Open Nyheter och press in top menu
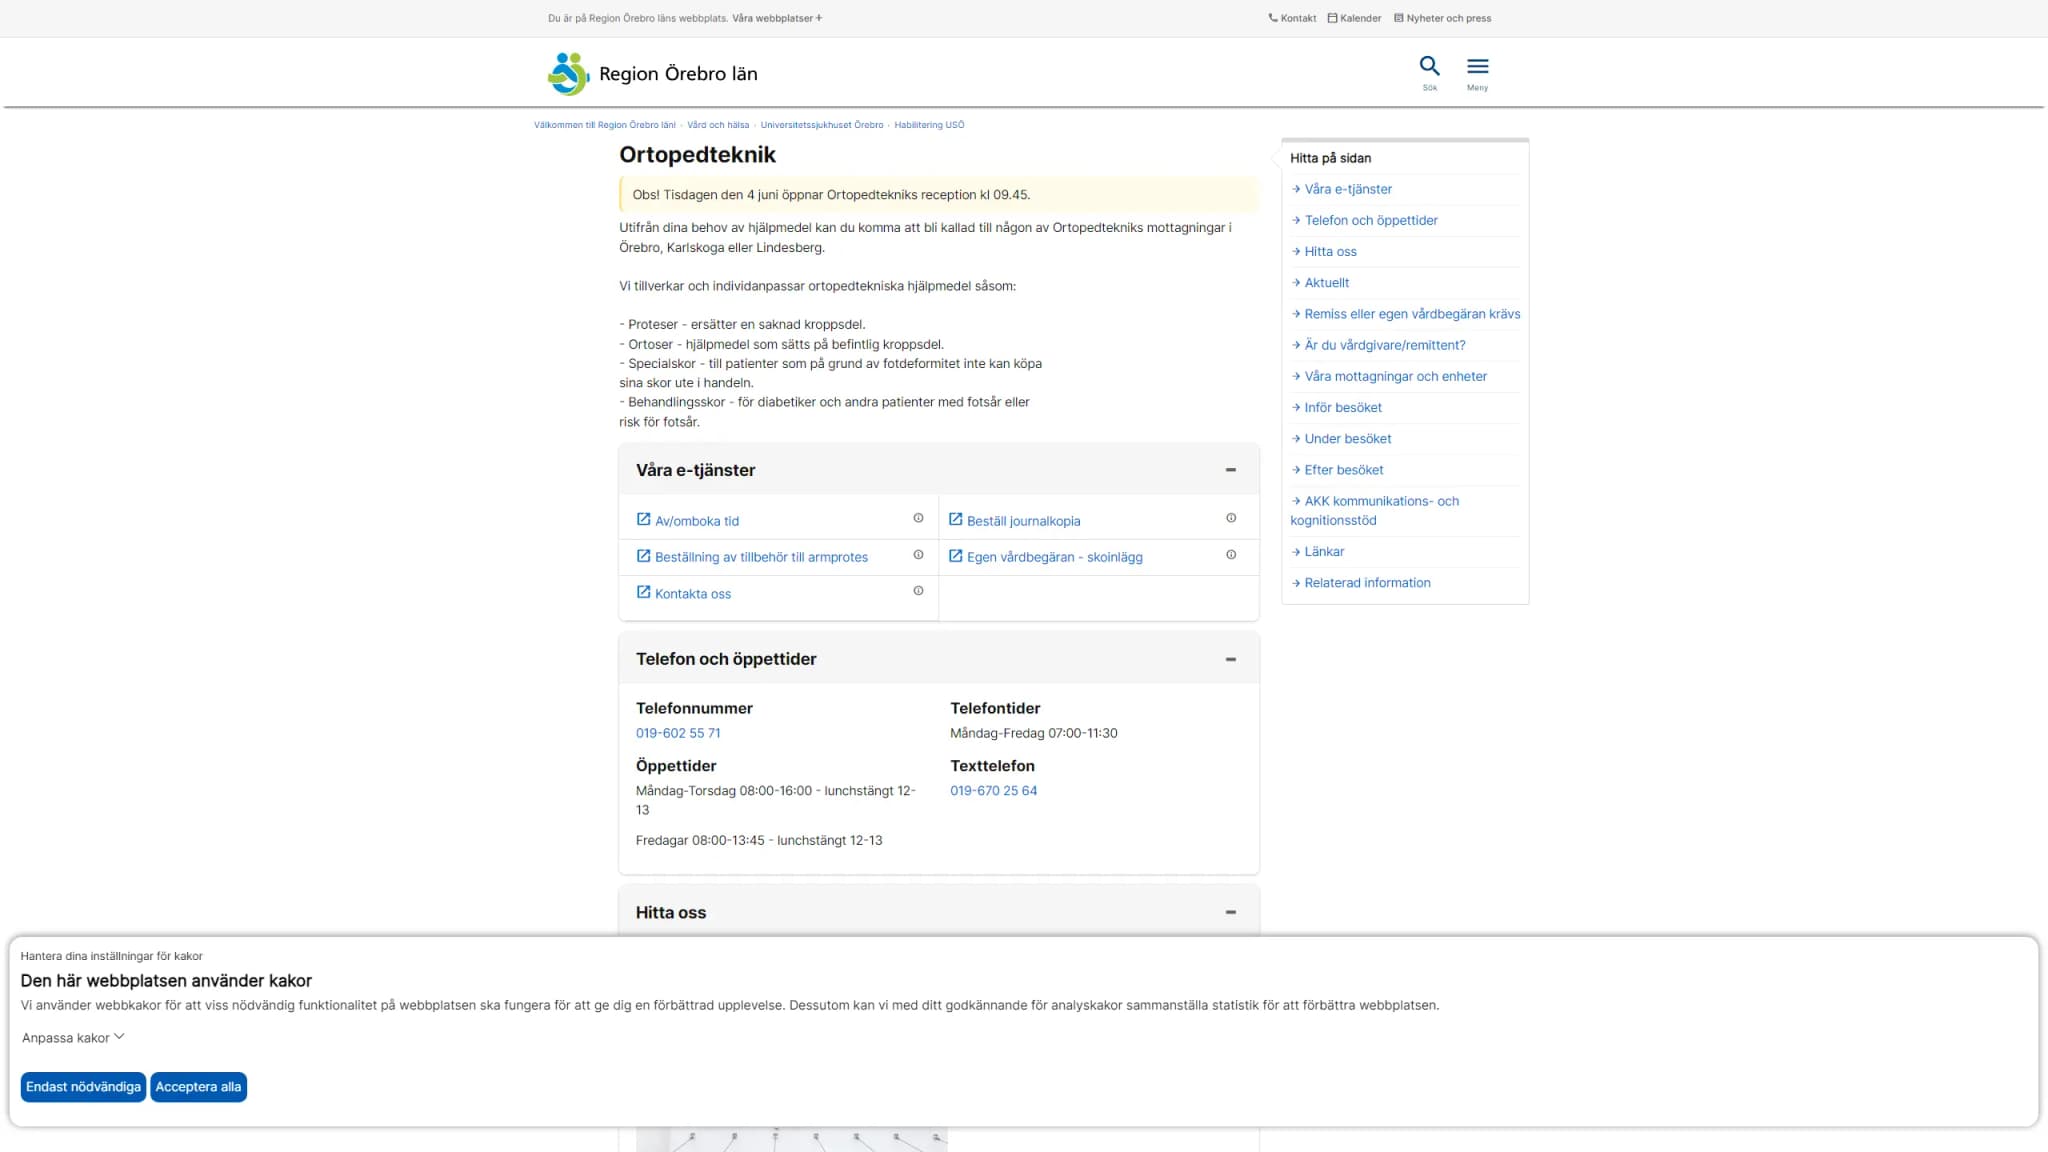Screen dimensions: 2048x1152 point(1442,18)
